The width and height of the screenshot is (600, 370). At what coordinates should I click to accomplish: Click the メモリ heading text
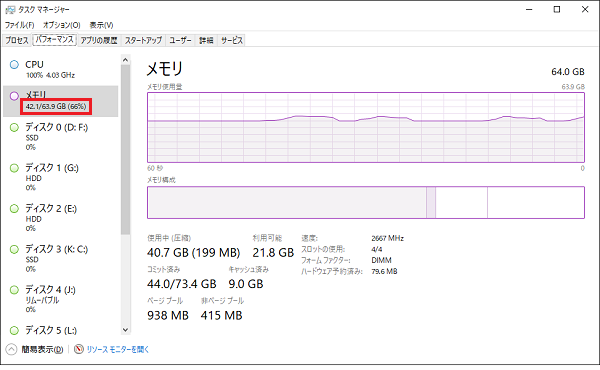pyautogui.click(x=165, y=69)
